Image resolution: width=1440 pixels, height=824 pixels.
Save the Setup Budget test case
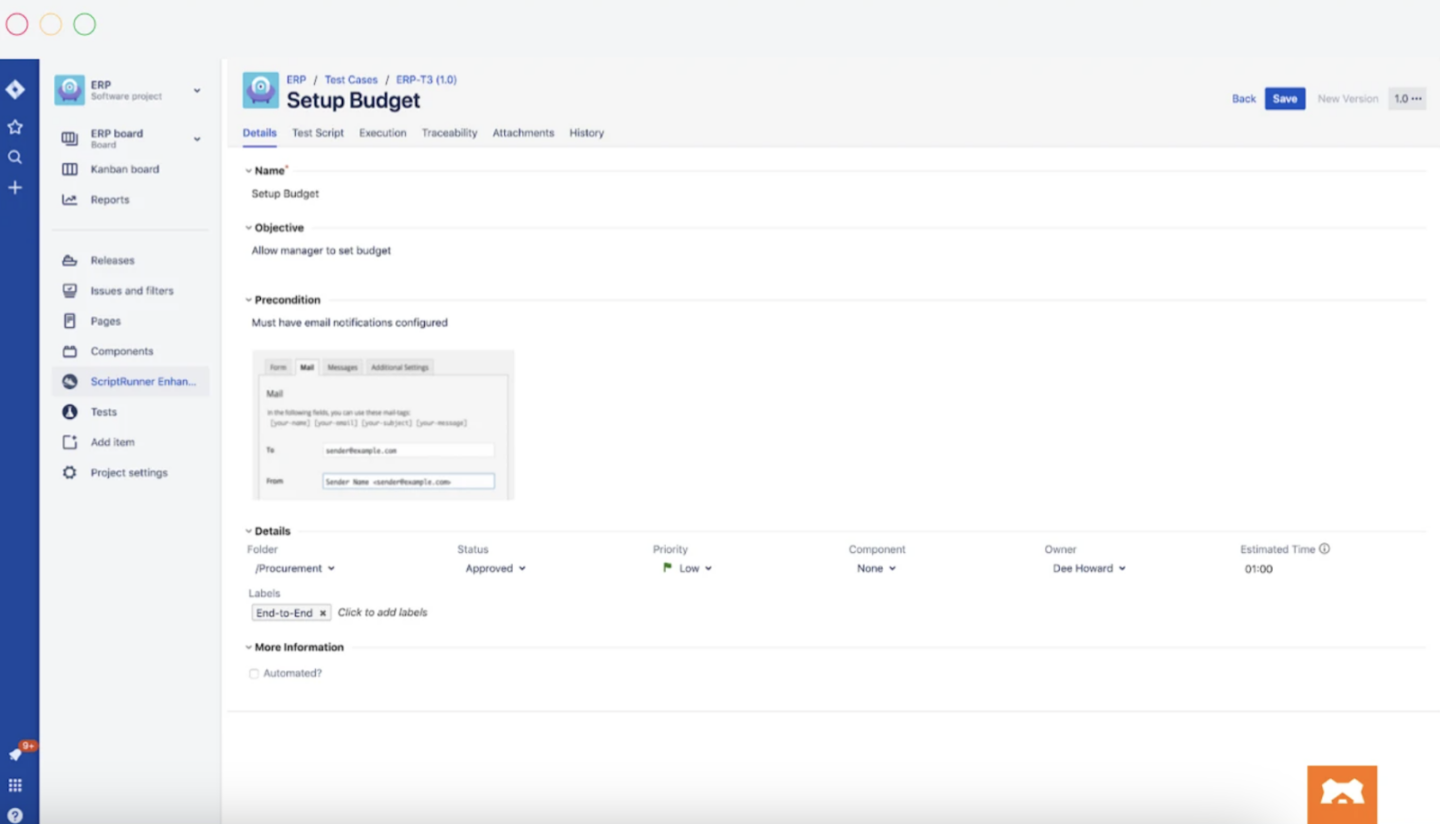[x=1285, y=98]
